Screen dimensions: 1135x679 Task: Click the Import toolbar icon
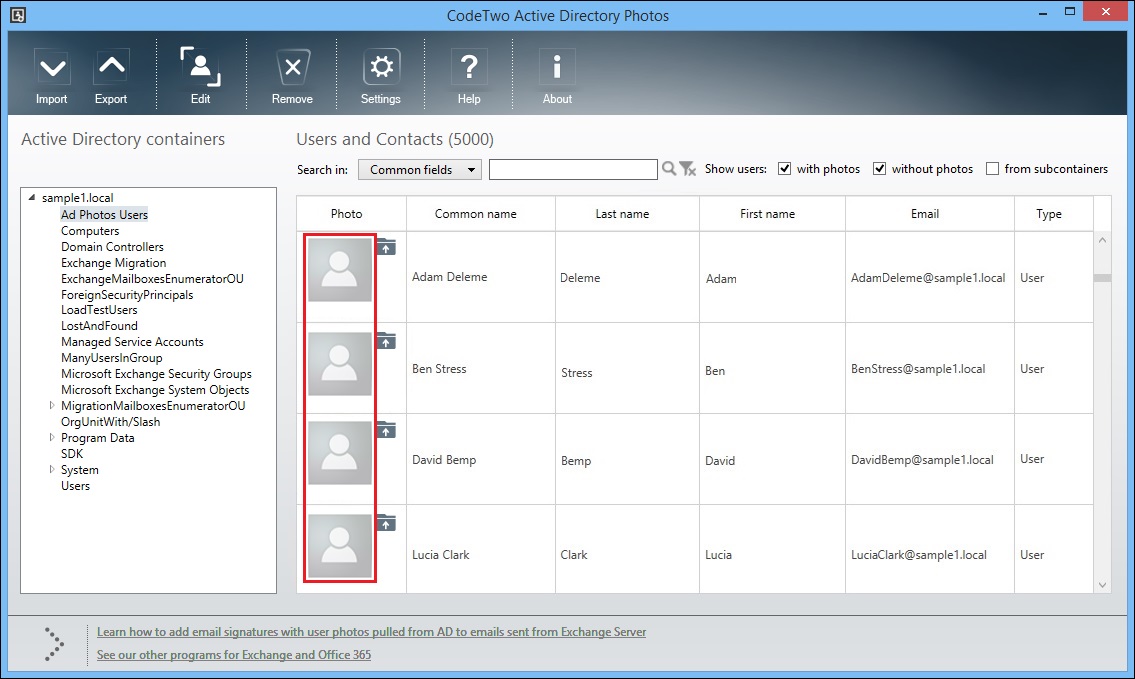coord(51,75)
